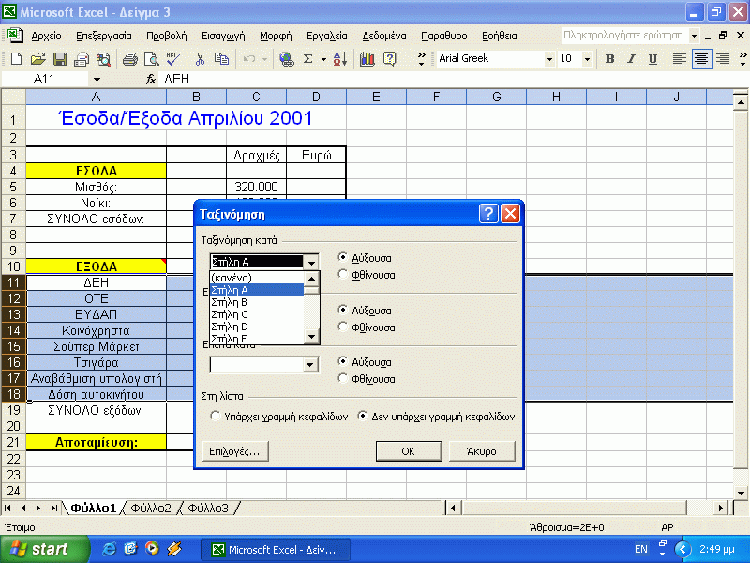Click the Επιλογές... options button
Viewport: 750px width, 563px height.
pos(234,451)
